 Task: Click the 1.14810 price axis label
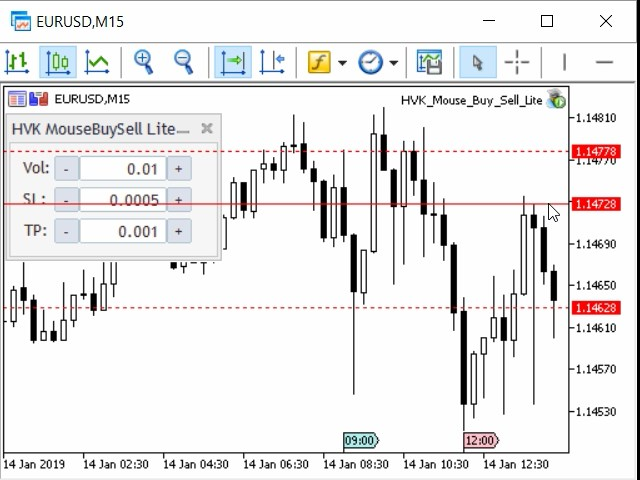point(595,118)
